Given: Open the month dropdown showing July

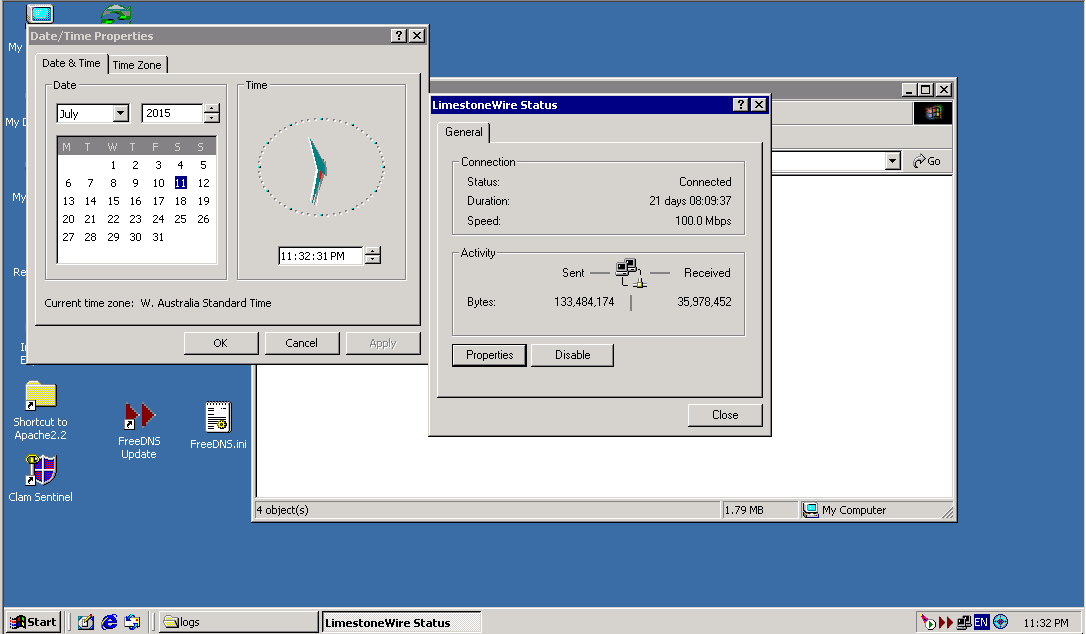Looking at the screenshot, I should [x=121, y=113].
